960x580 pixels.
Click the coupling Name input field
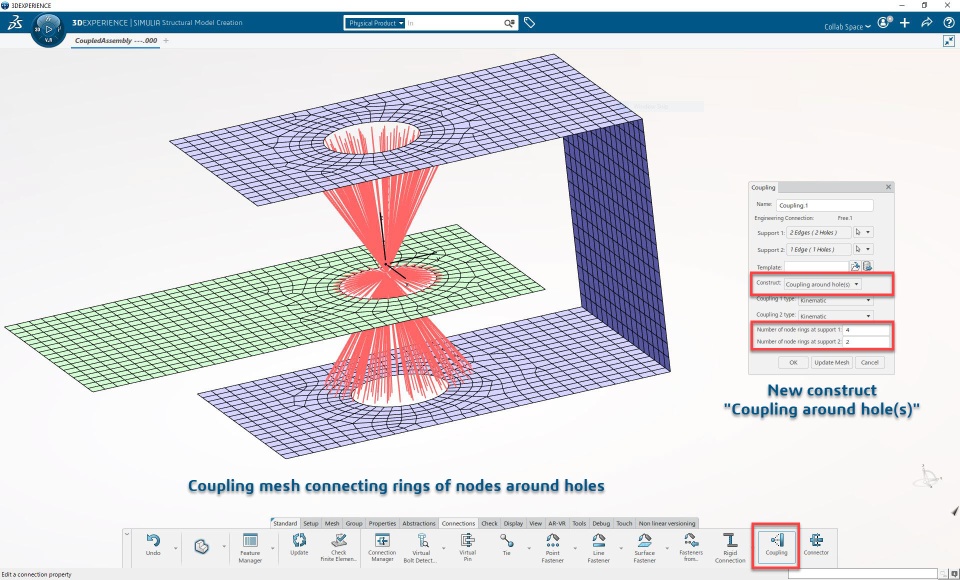824,205
